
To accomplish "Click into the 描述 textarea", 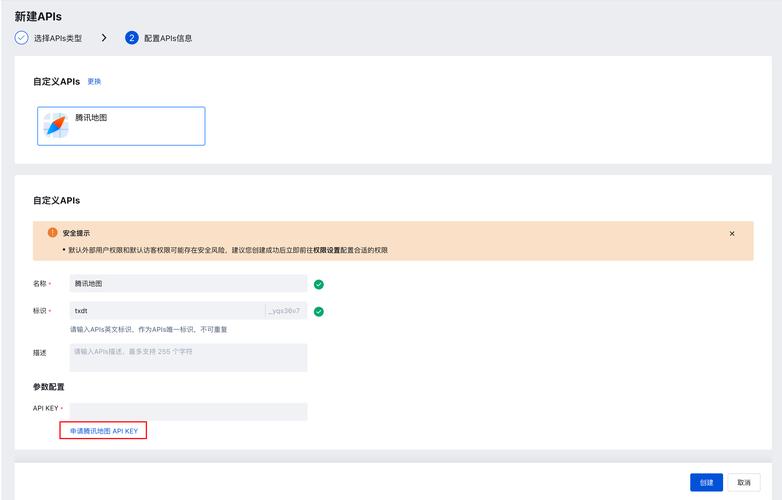I will [189, 357].
